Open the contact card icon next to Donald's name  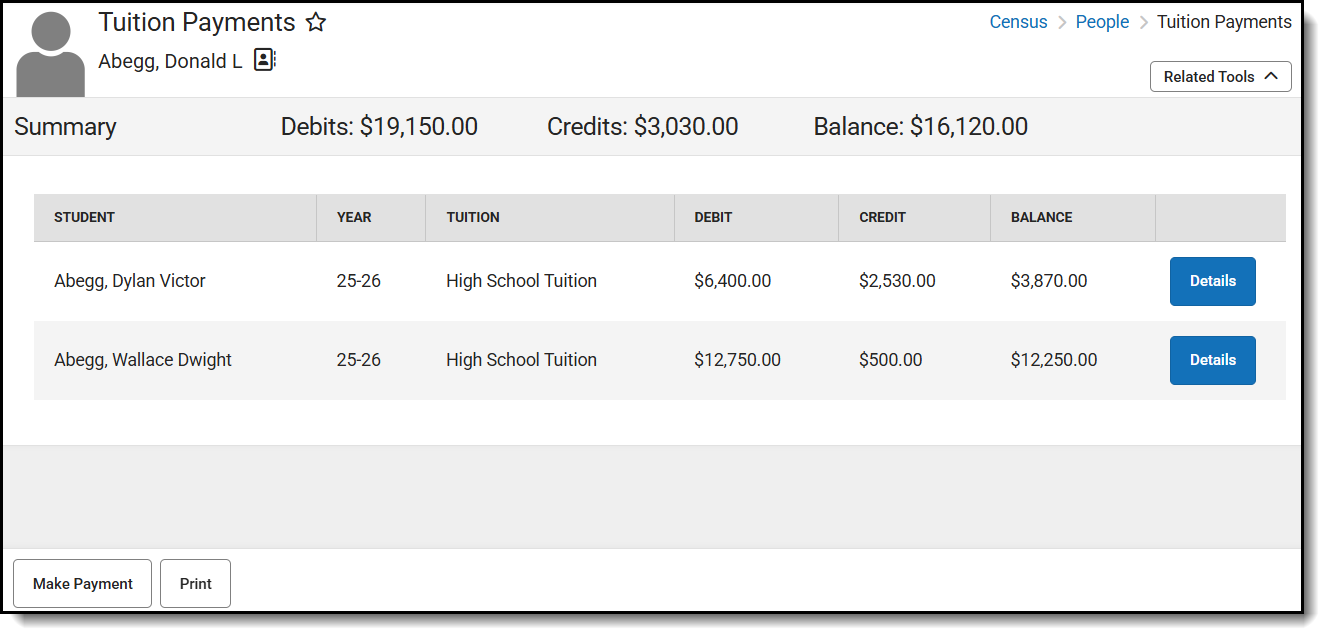tap(264, 60)
